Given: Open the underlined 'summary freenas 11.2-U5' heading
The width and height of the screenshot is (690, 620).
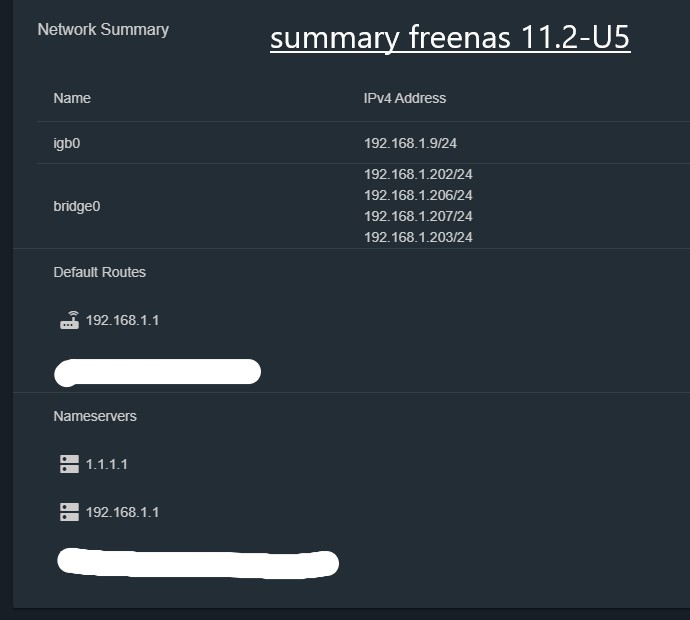Looking at the screenshot, I should [x=450, y=38].
